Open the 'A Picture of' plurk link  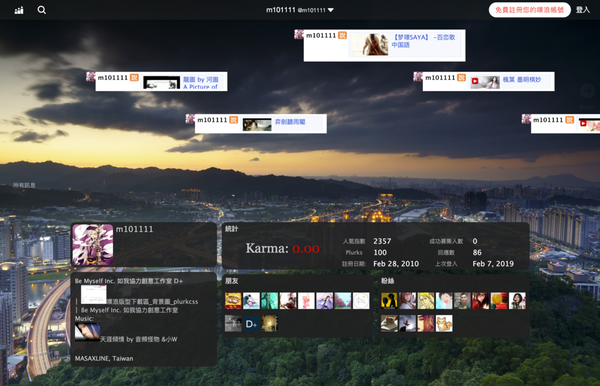(201, 83)
